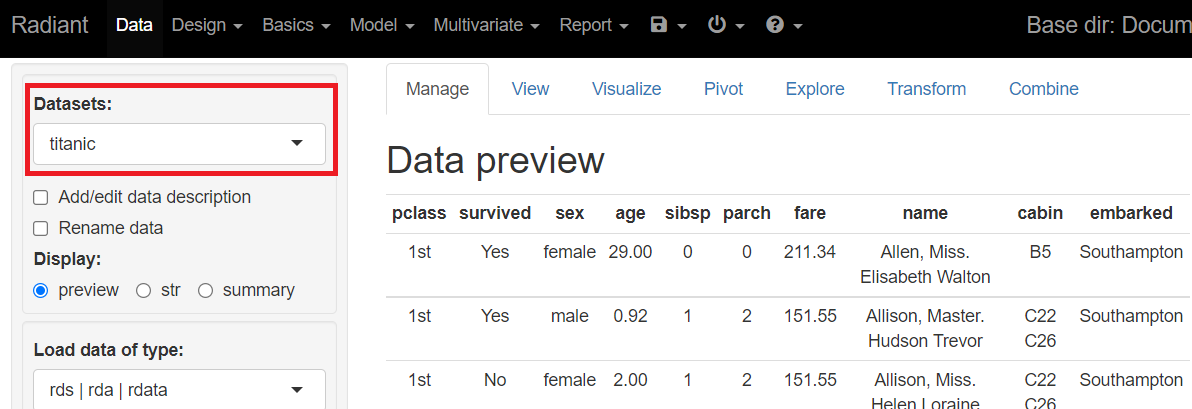Expand the Model menu
The height and width of the screenshot is (409, 1192).
point(382,25)
